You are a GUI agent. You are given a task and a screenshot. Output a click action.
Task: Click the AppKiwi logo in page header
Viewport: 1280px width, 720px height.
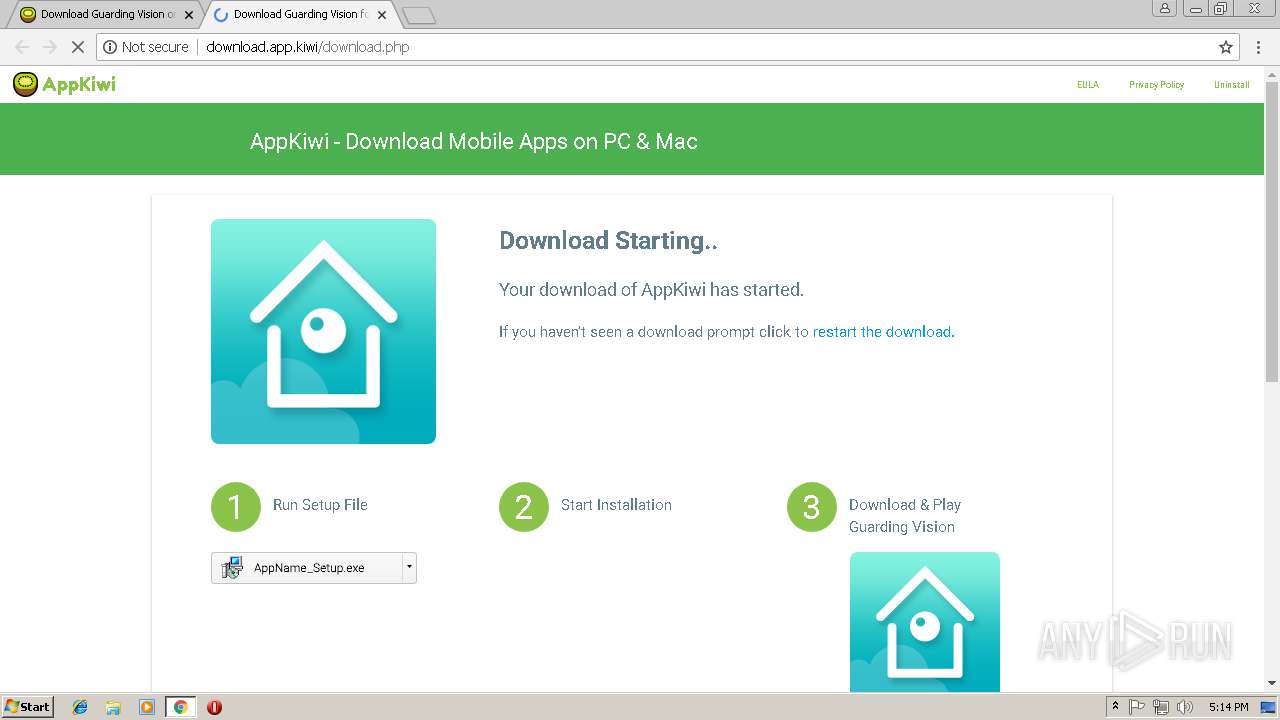(64, 85)
